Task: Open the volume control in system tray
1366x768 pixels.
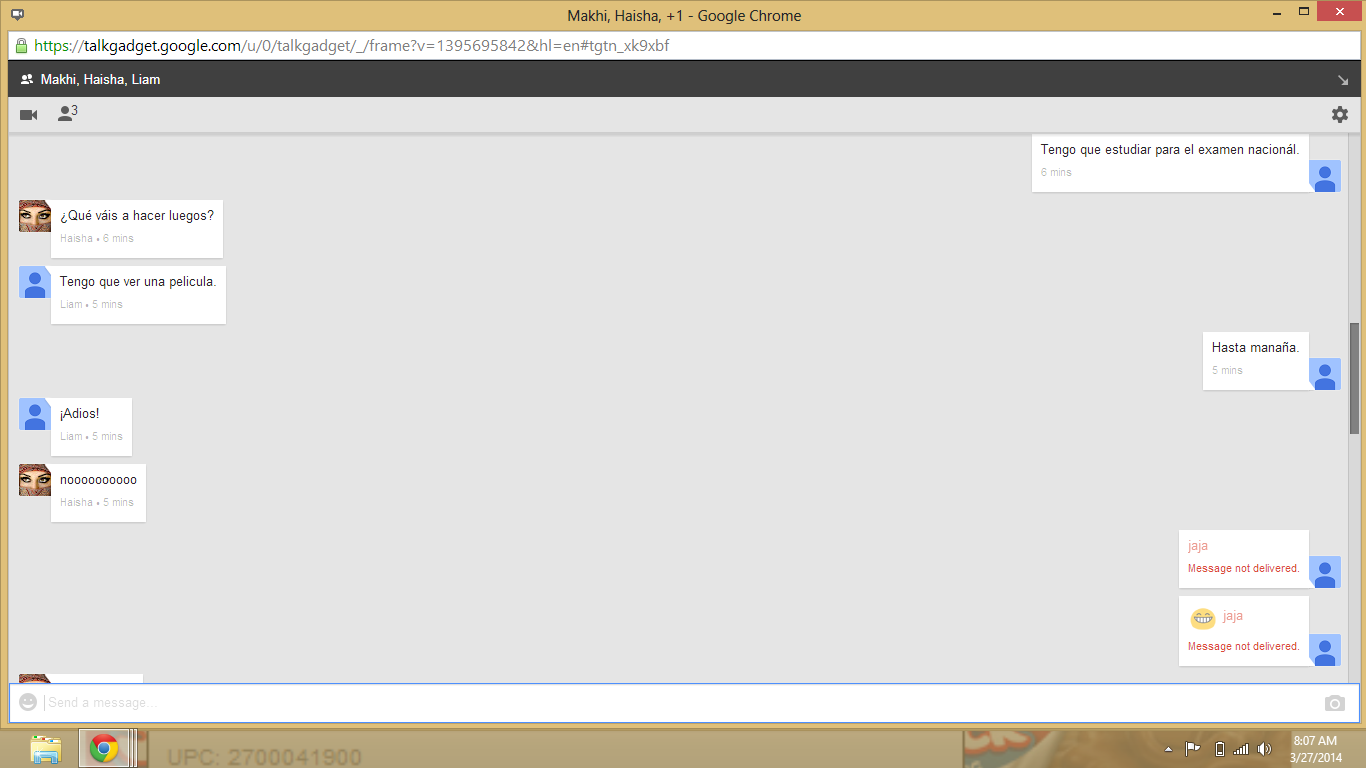Action: (x=1265, y=749)
